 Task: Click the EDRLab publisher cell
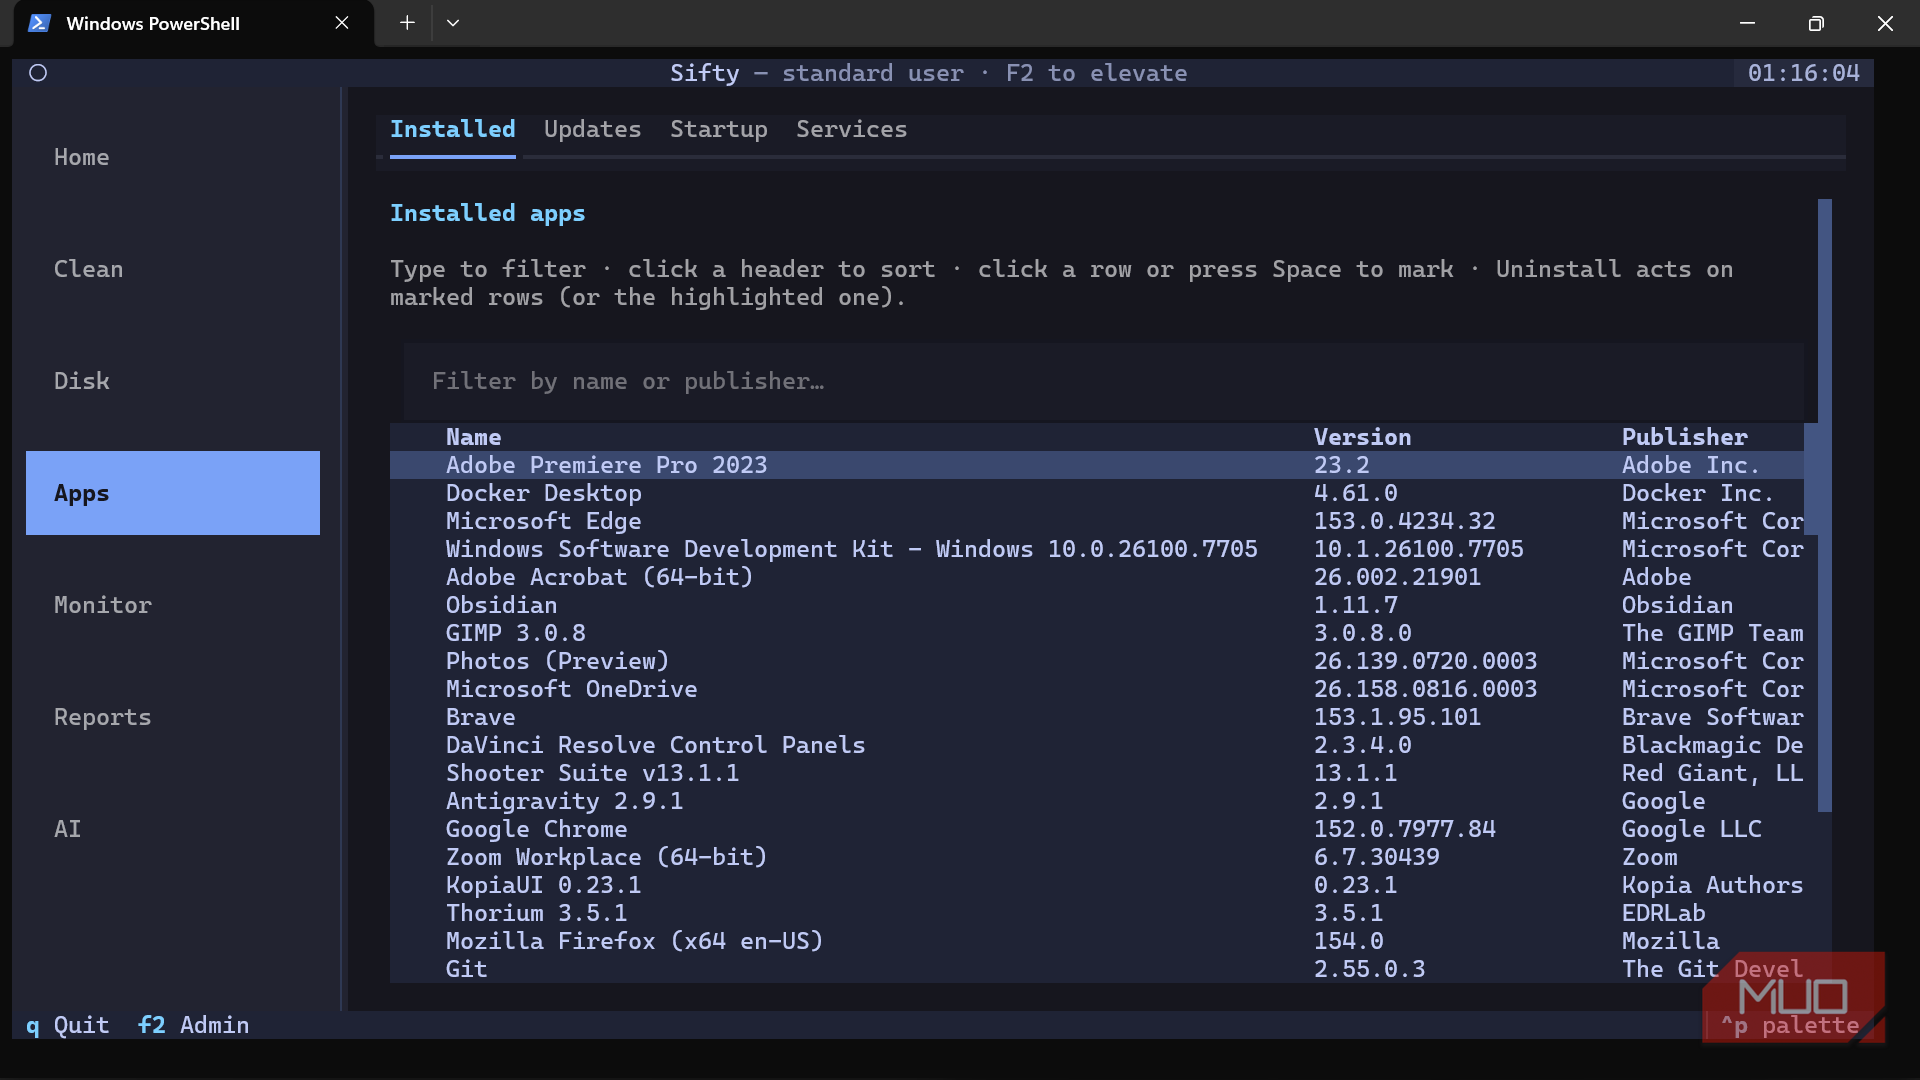point(1663,913)
